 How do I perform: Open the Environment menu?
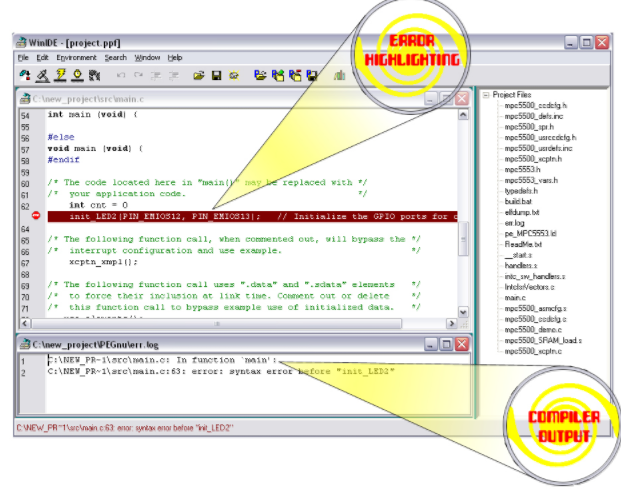pyautogui.click(x=77, y=58)
